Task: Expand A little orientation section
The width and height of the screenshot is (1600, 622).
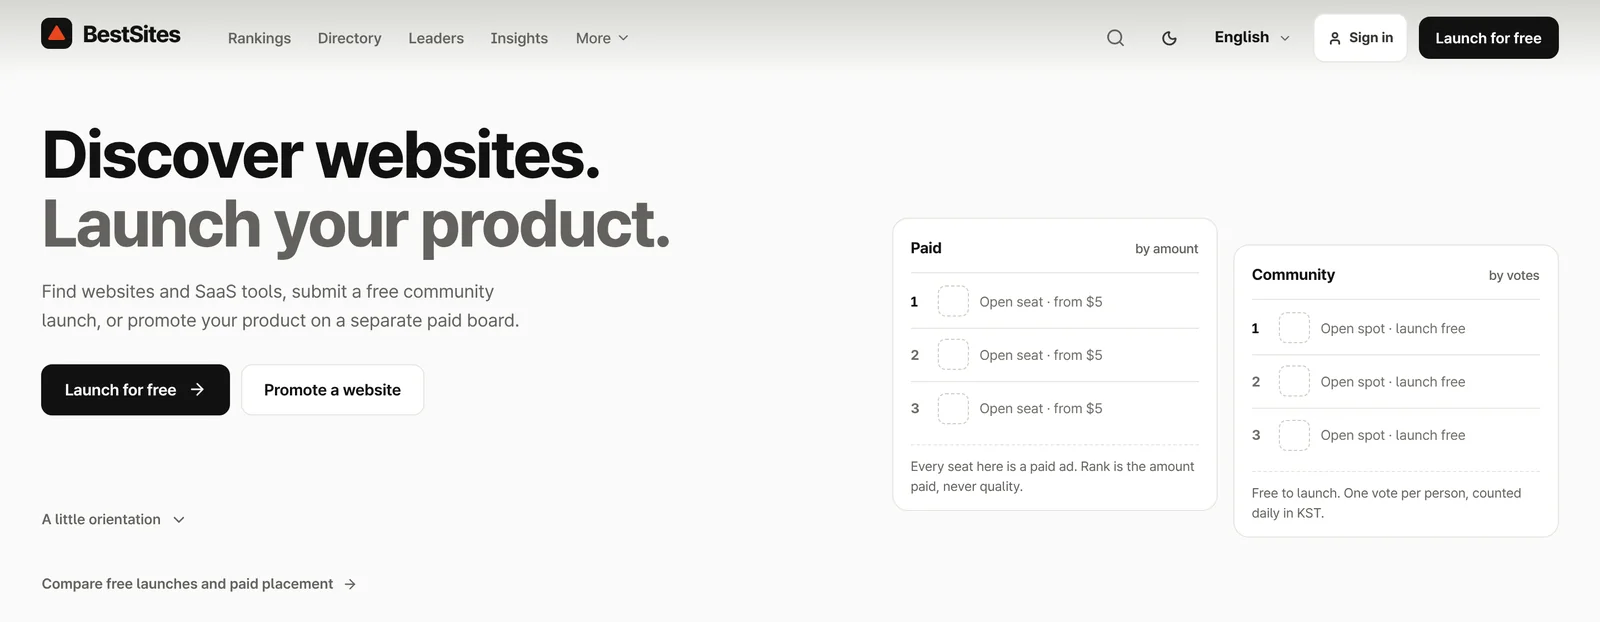Action: (x=113, y=519)
